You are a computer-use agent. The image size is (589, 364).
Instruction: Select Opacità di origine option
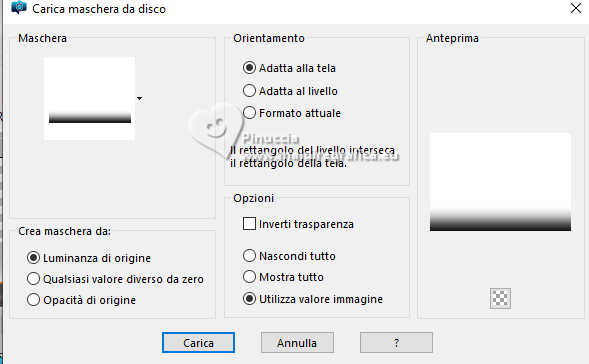33,300
